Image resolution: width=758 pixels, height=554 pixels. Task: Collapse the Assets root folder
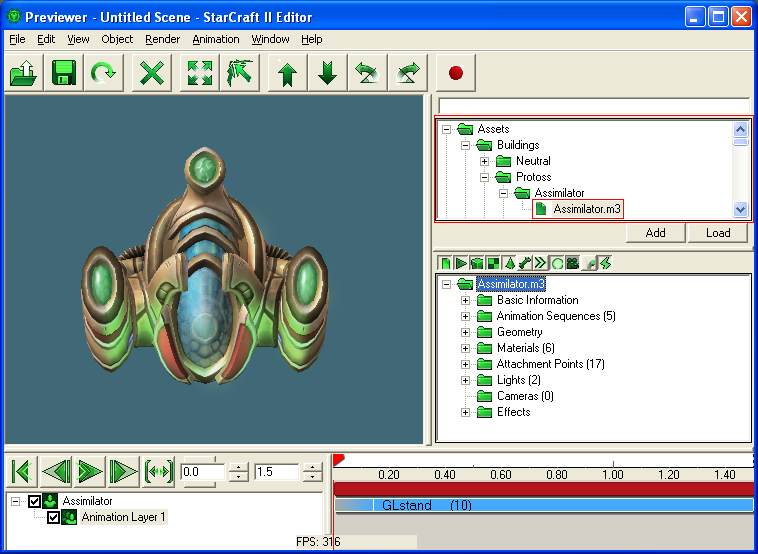point(446,129)
